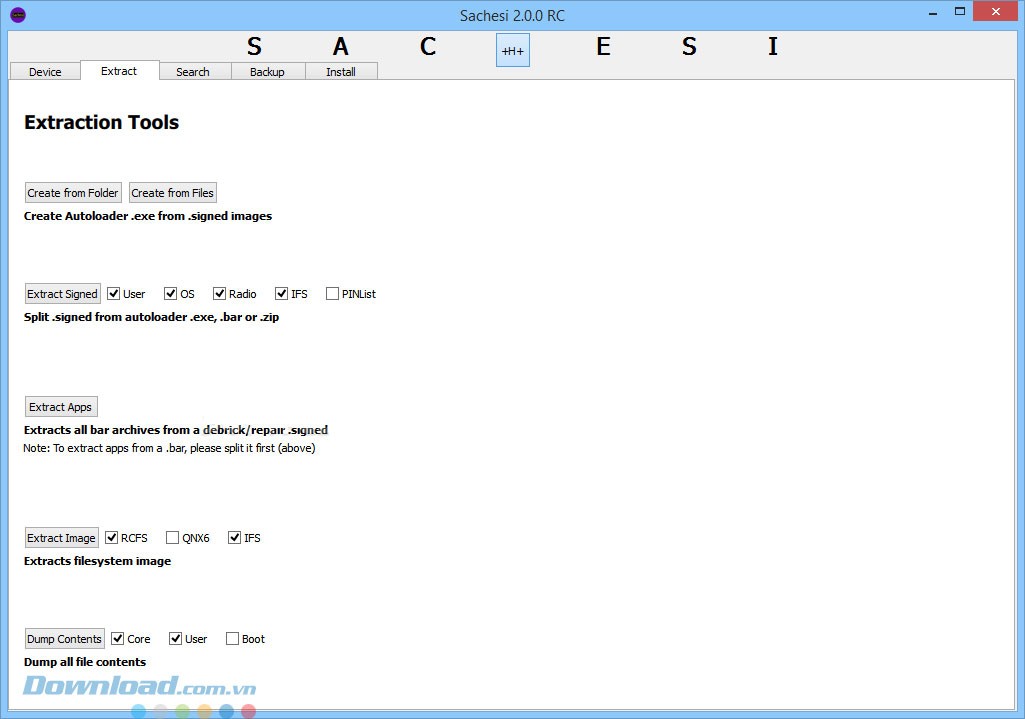Enable the QNX6 checkbox
Viewport: 1025px width, 719px height.
tap(172, 538)
